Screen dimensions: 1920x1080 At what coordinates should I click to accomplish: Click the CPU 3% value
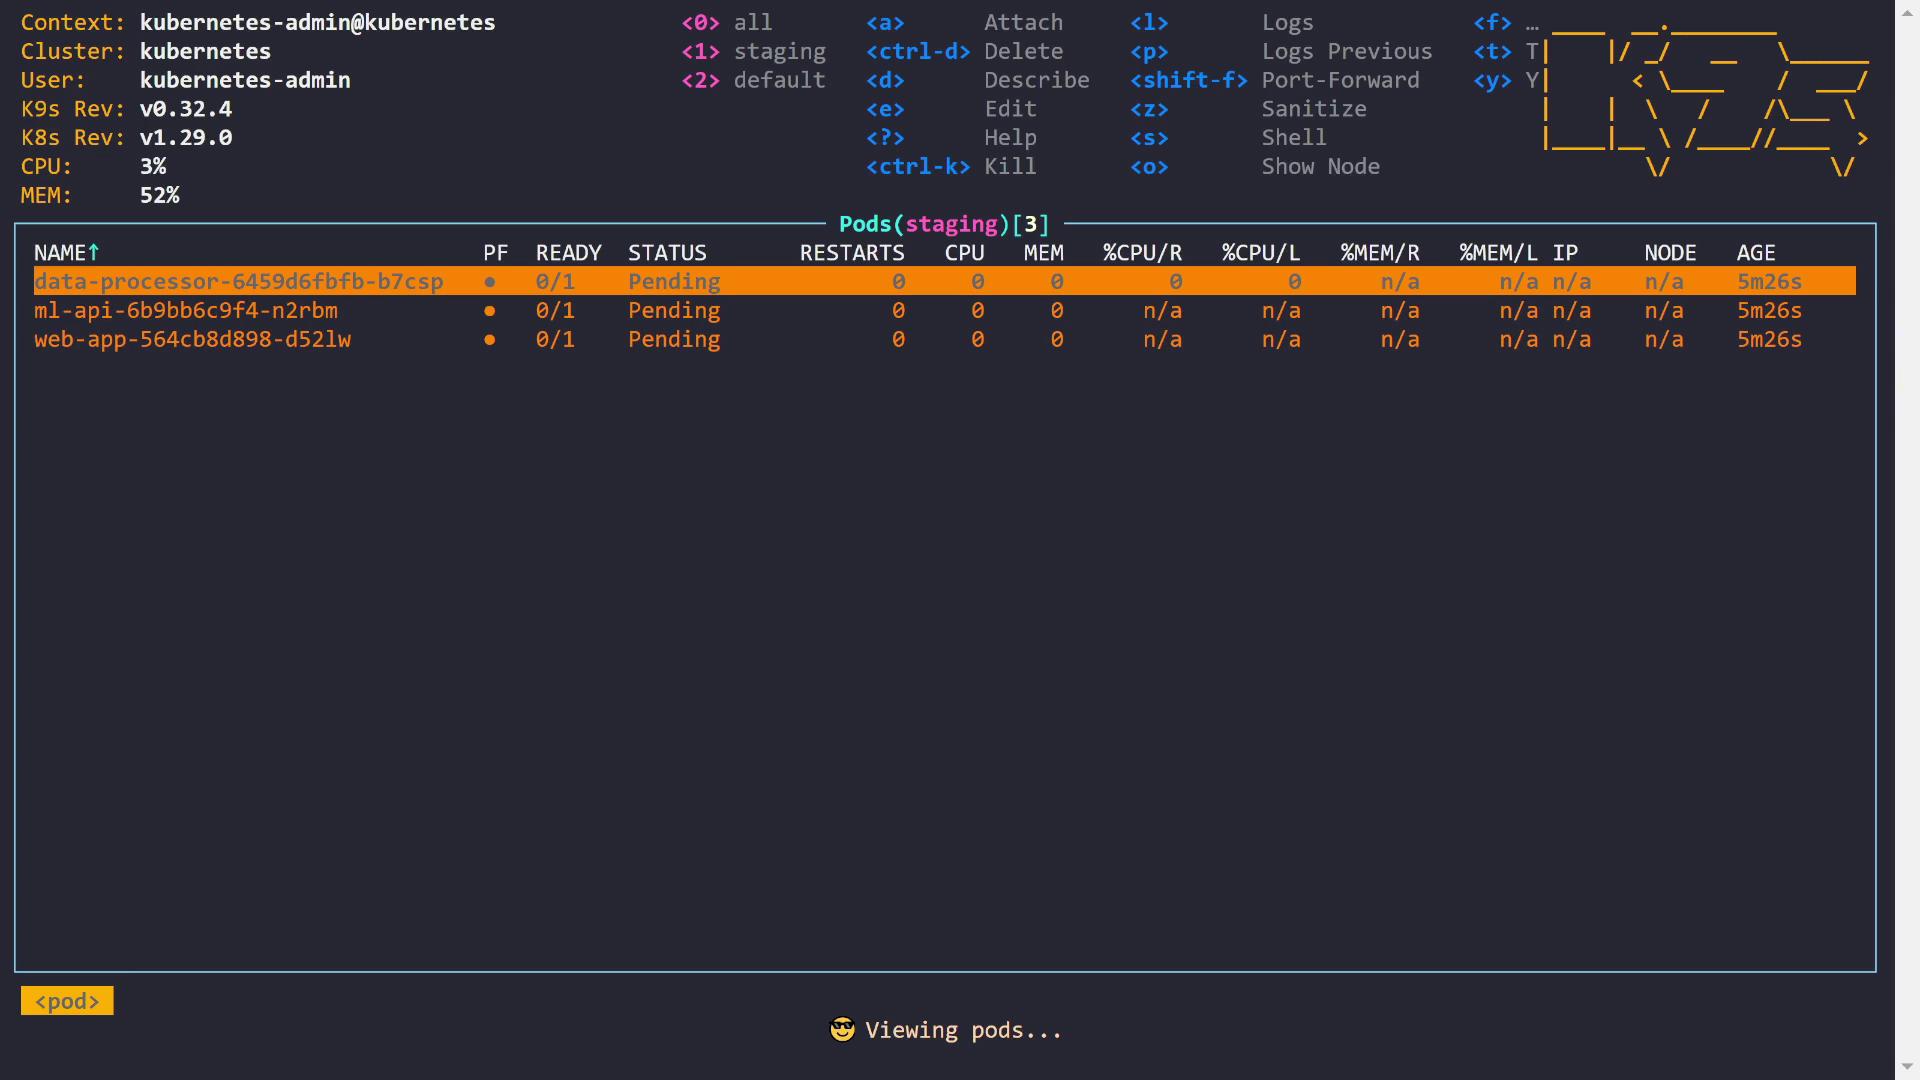tap(153, 167)
